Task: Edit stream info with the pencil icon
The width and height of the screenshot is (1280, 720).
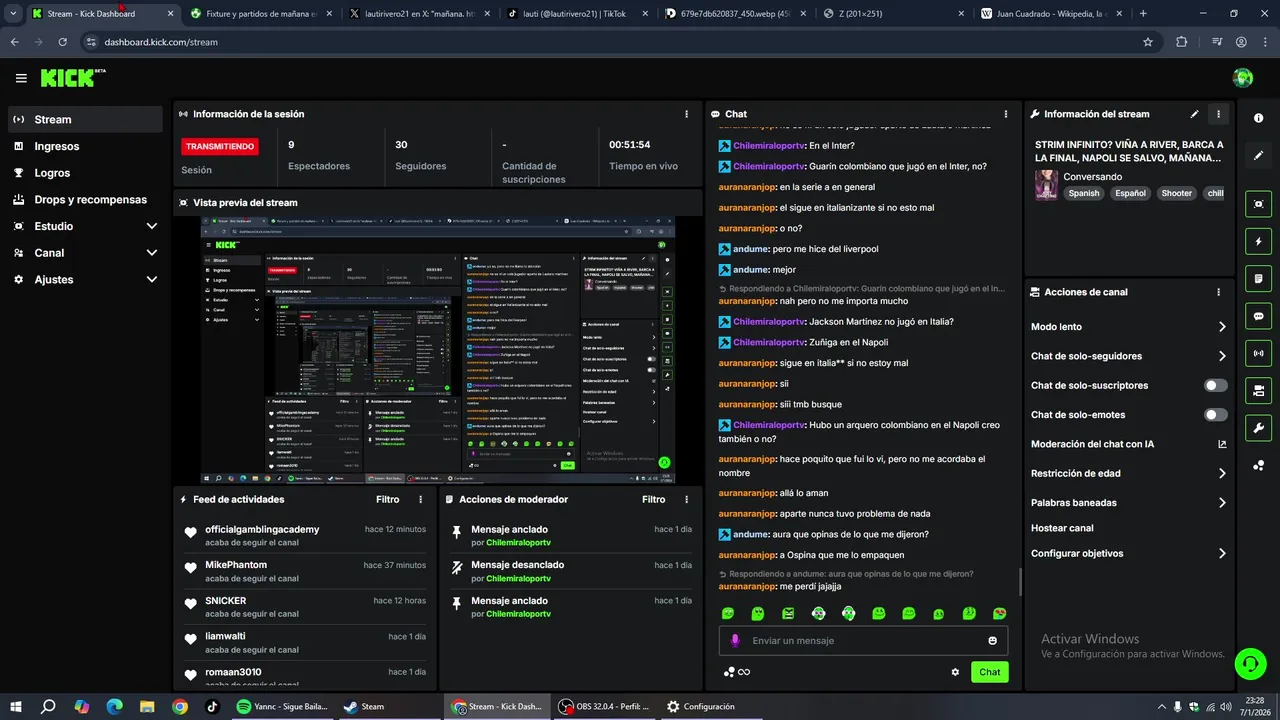Action: point(1194,114)
